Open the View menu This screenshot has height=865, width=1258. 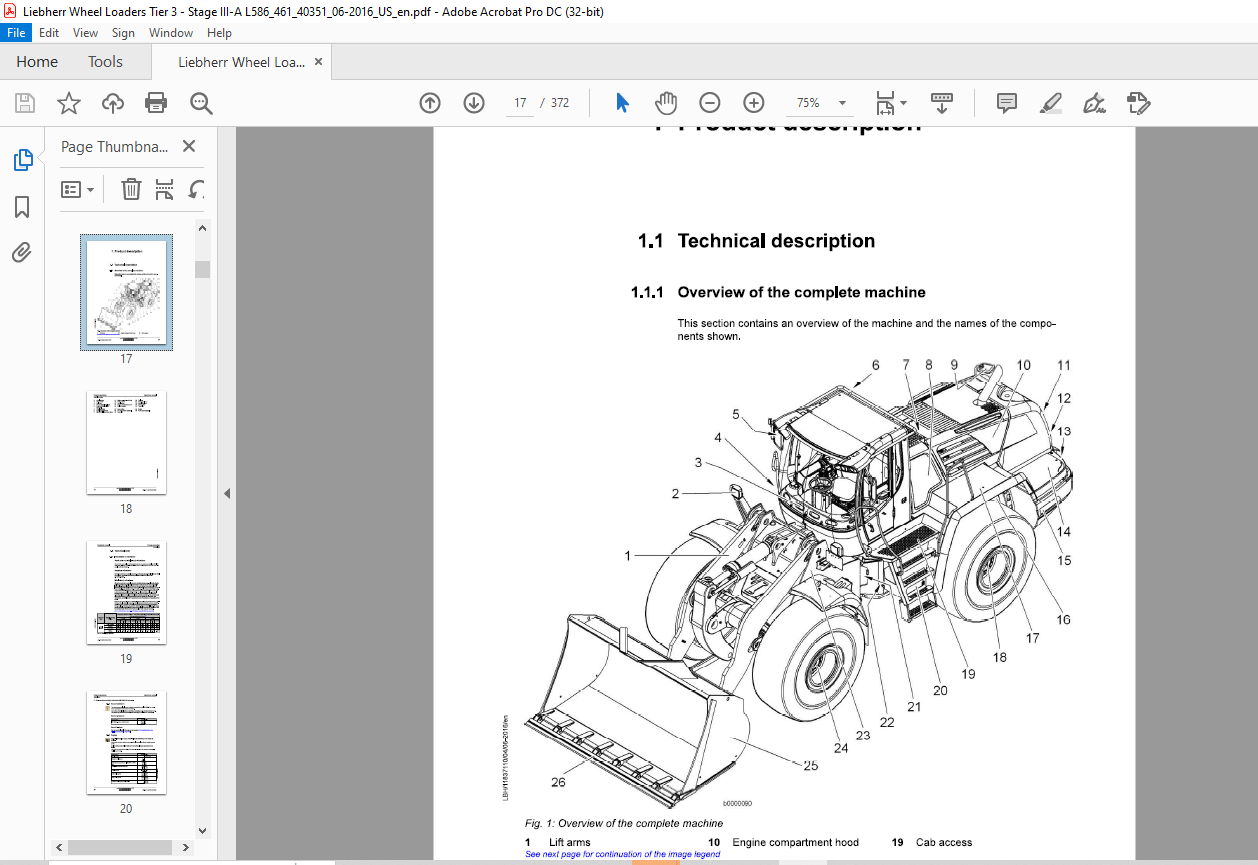(x=86, y=33)
